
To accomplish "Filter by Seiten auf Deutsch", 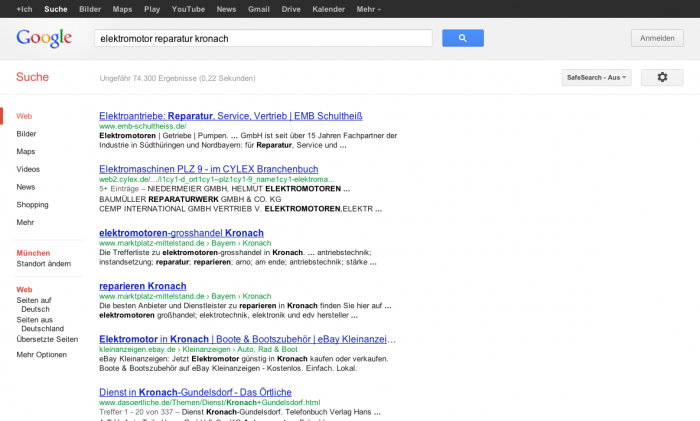I will (34, 304).
